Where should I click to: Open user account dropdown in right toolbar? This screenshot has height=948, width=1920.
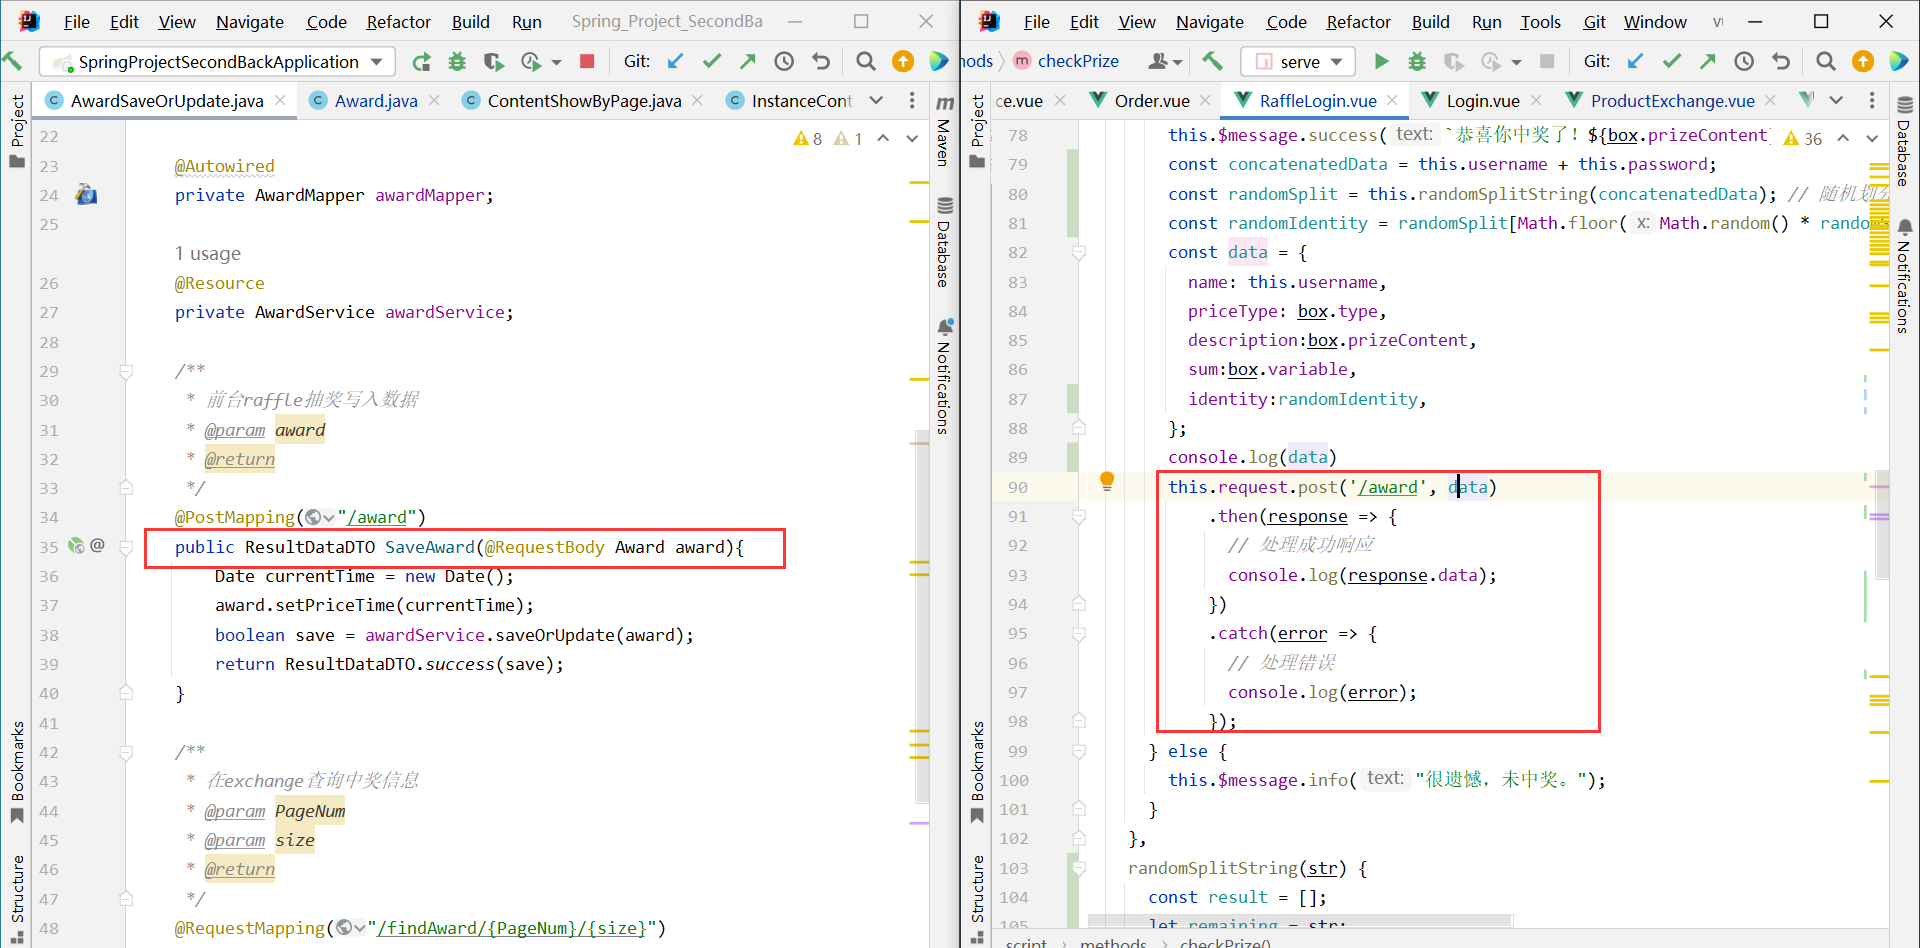1164,62
